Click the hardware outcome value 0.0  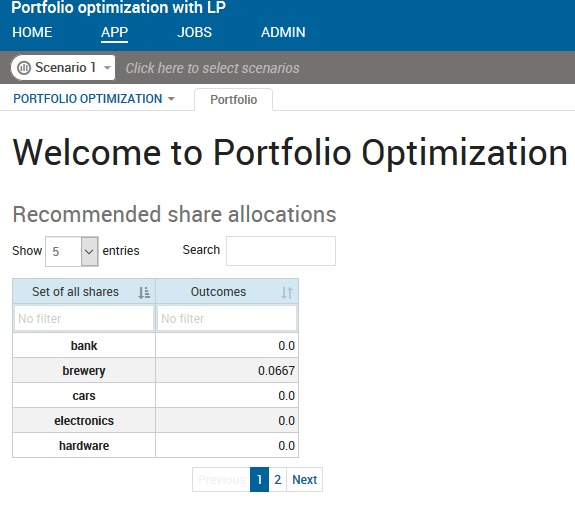tap(286, 446)
